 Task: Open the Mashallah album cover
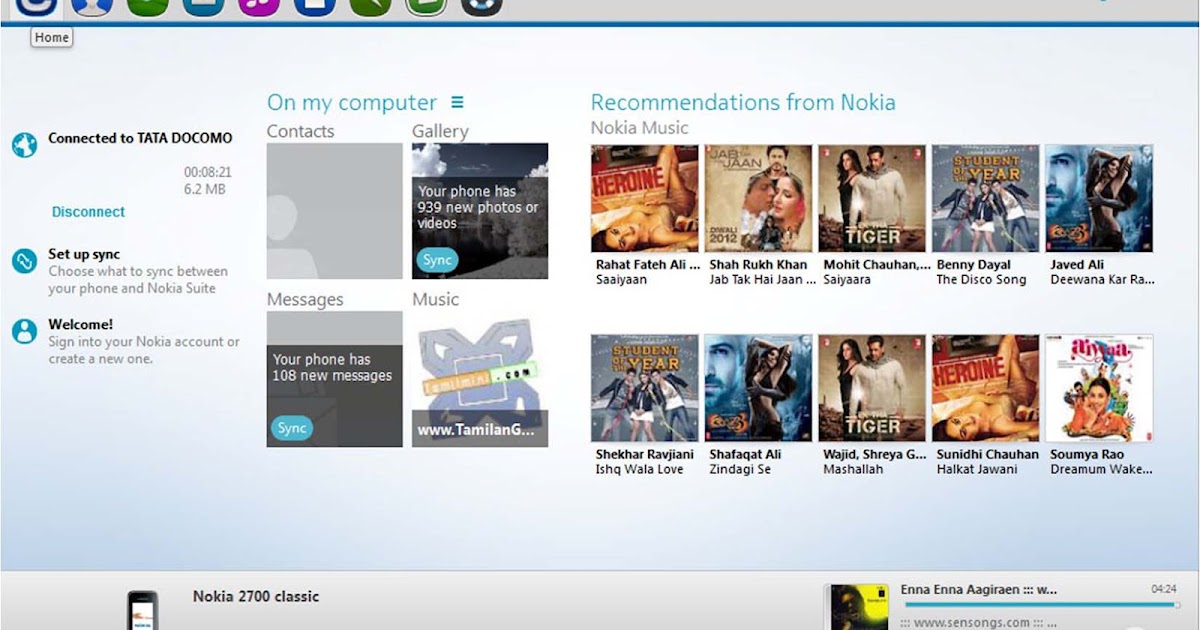pos(872,388)
